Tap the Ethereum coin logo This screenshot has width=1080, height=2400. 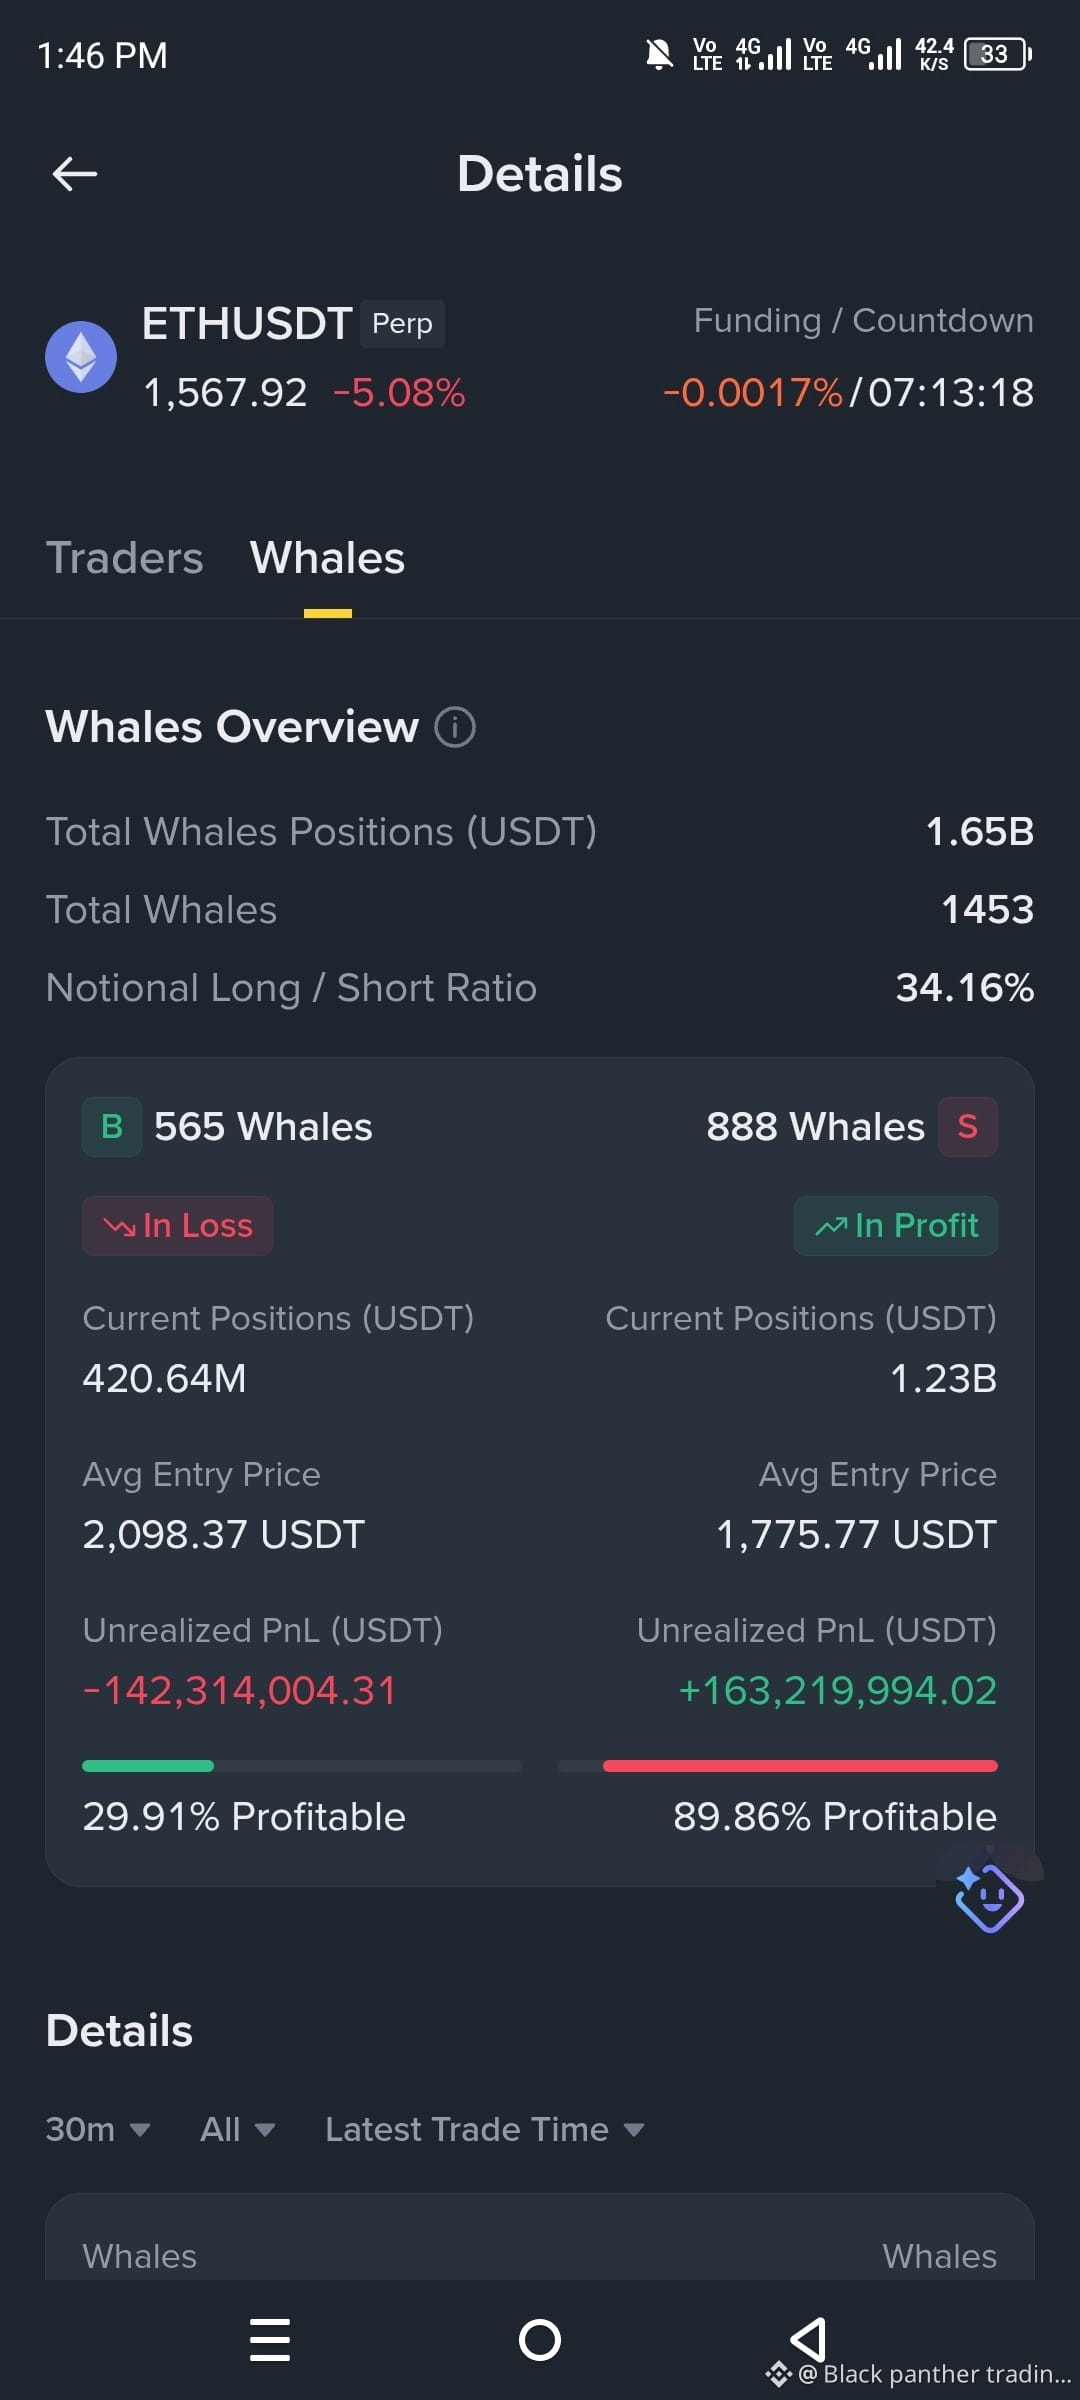(x=81, y=357)
